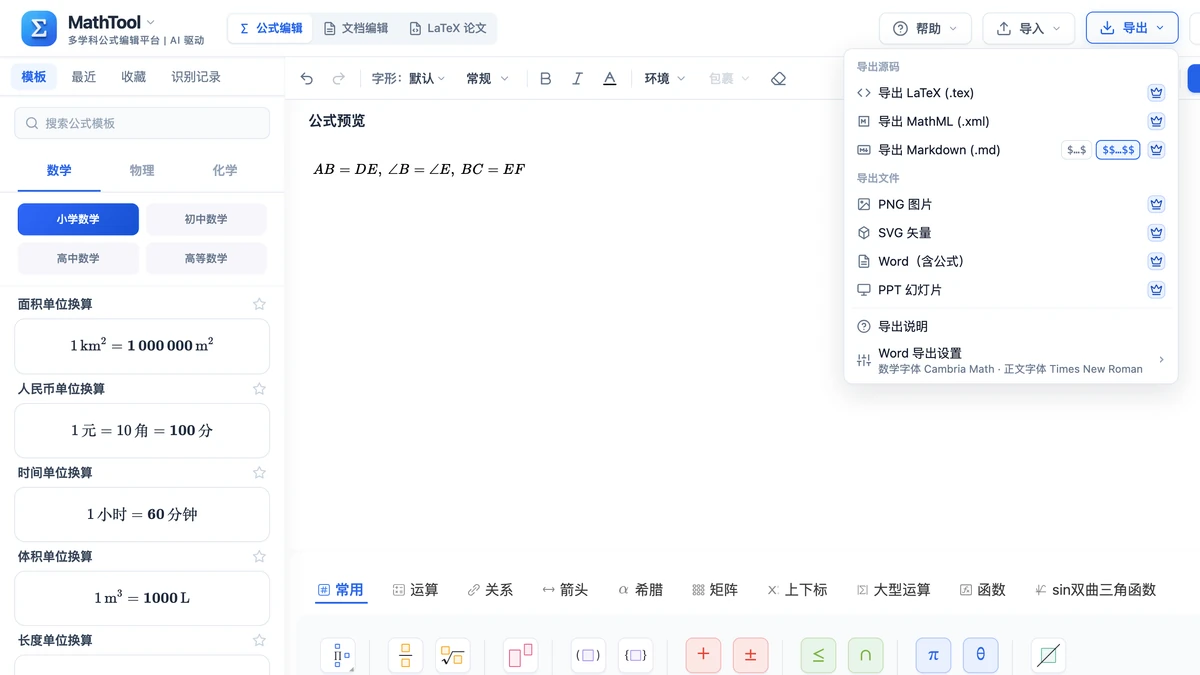Select the $...$ inline Markdown delimiter option
1200x675 pixels.
(1076, 150)
